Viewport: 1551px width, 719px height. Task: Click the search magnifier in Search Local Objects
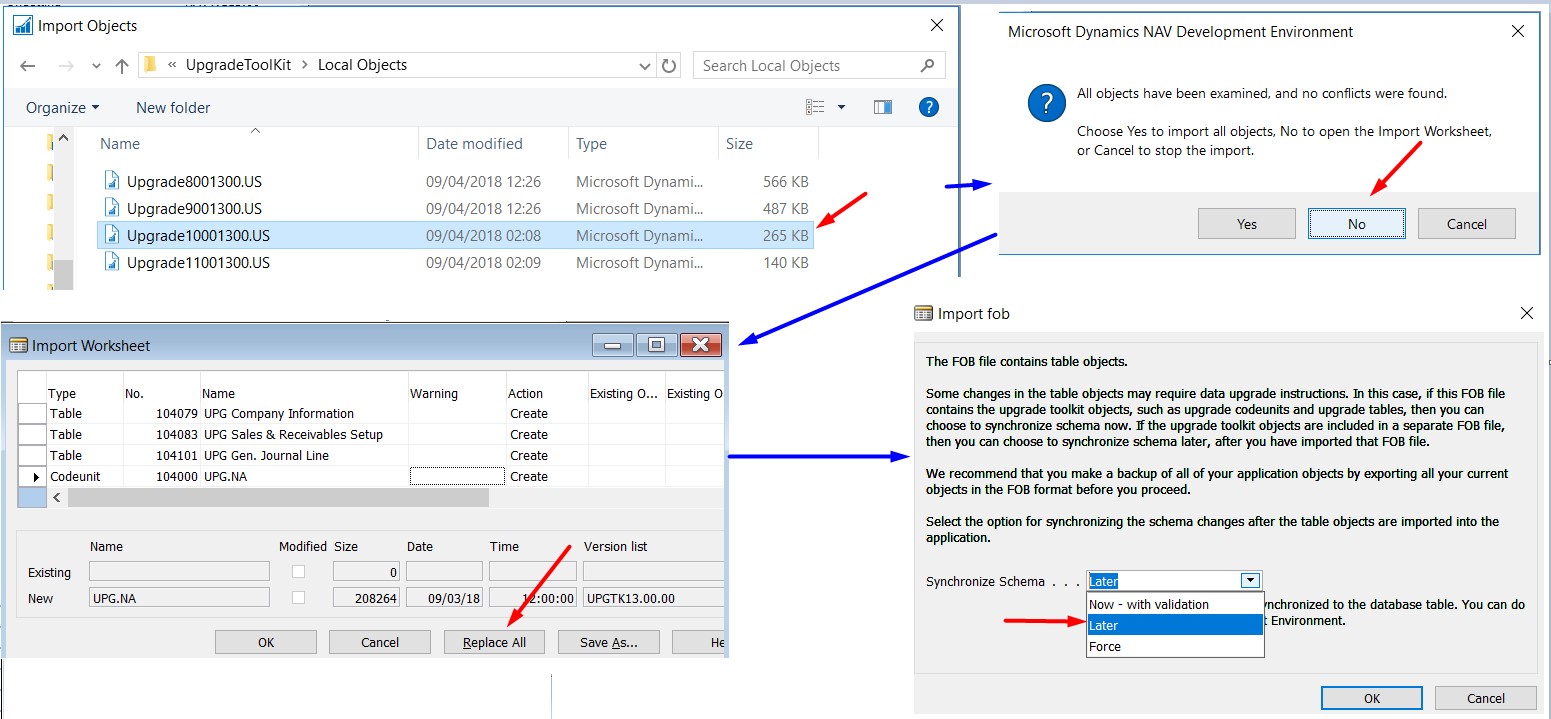click(928, 65)
